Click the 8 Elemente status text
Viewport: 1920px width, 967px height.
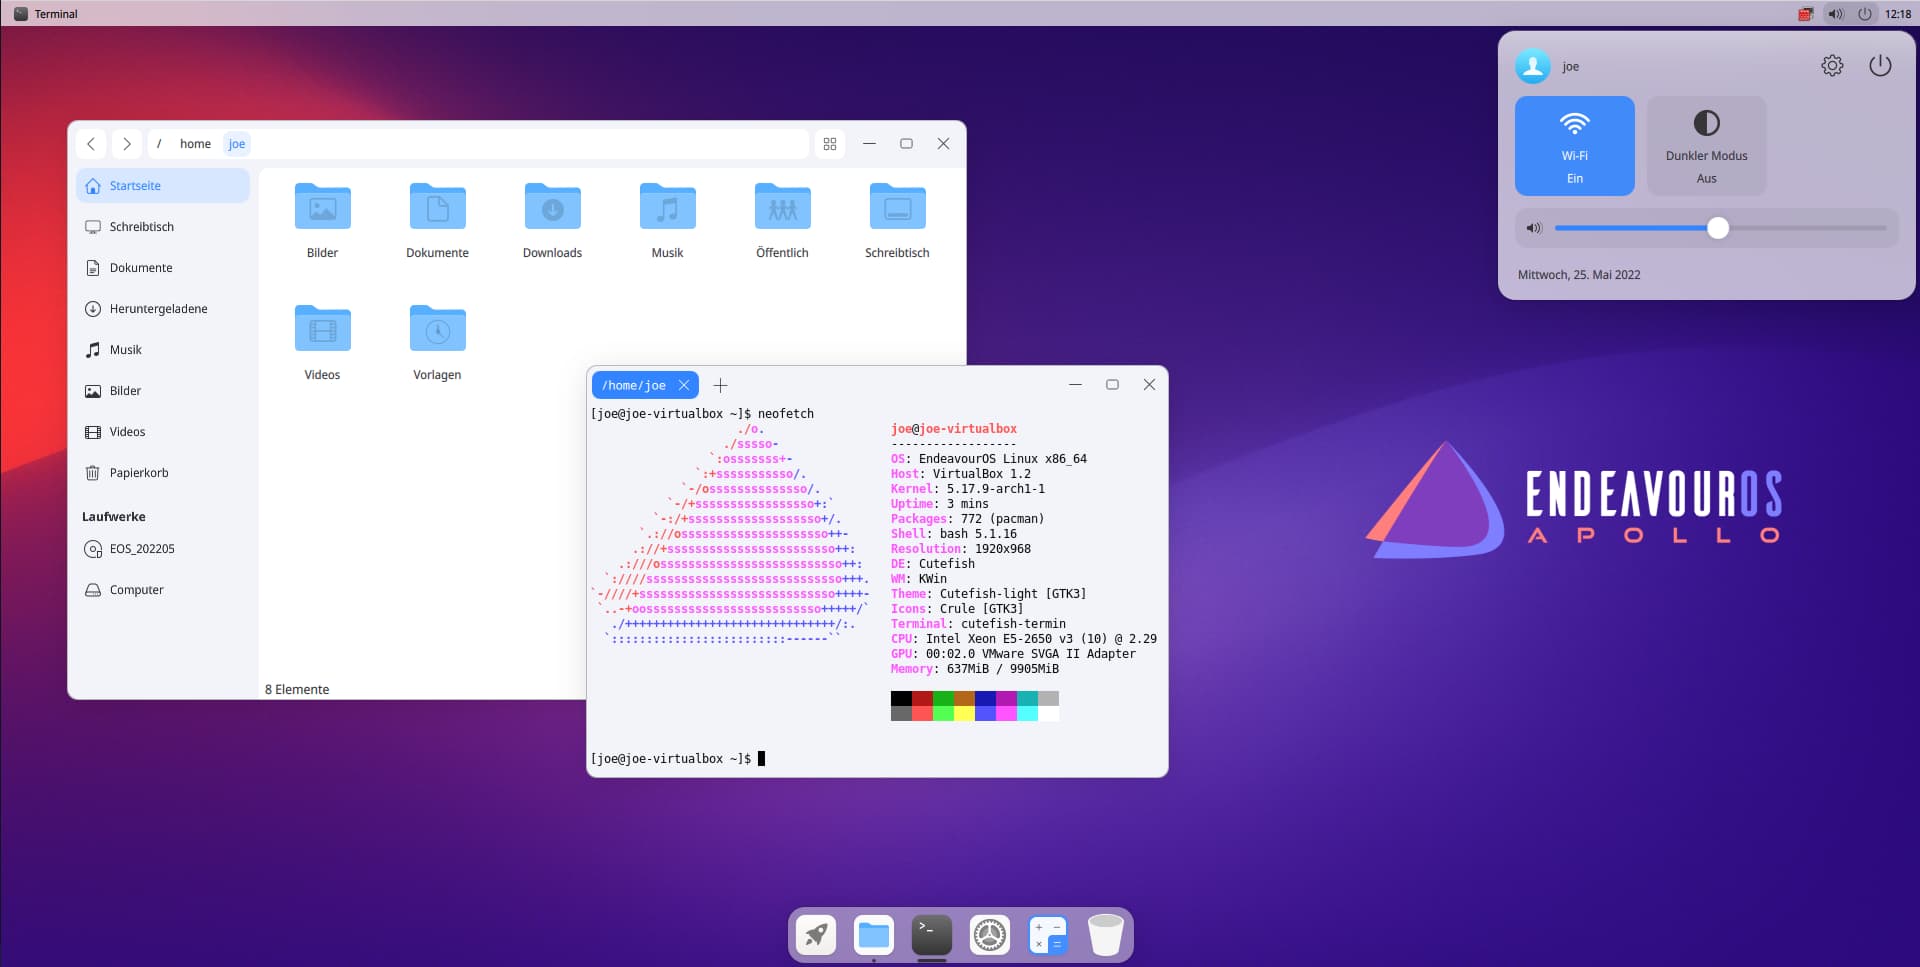pos(297,689)
